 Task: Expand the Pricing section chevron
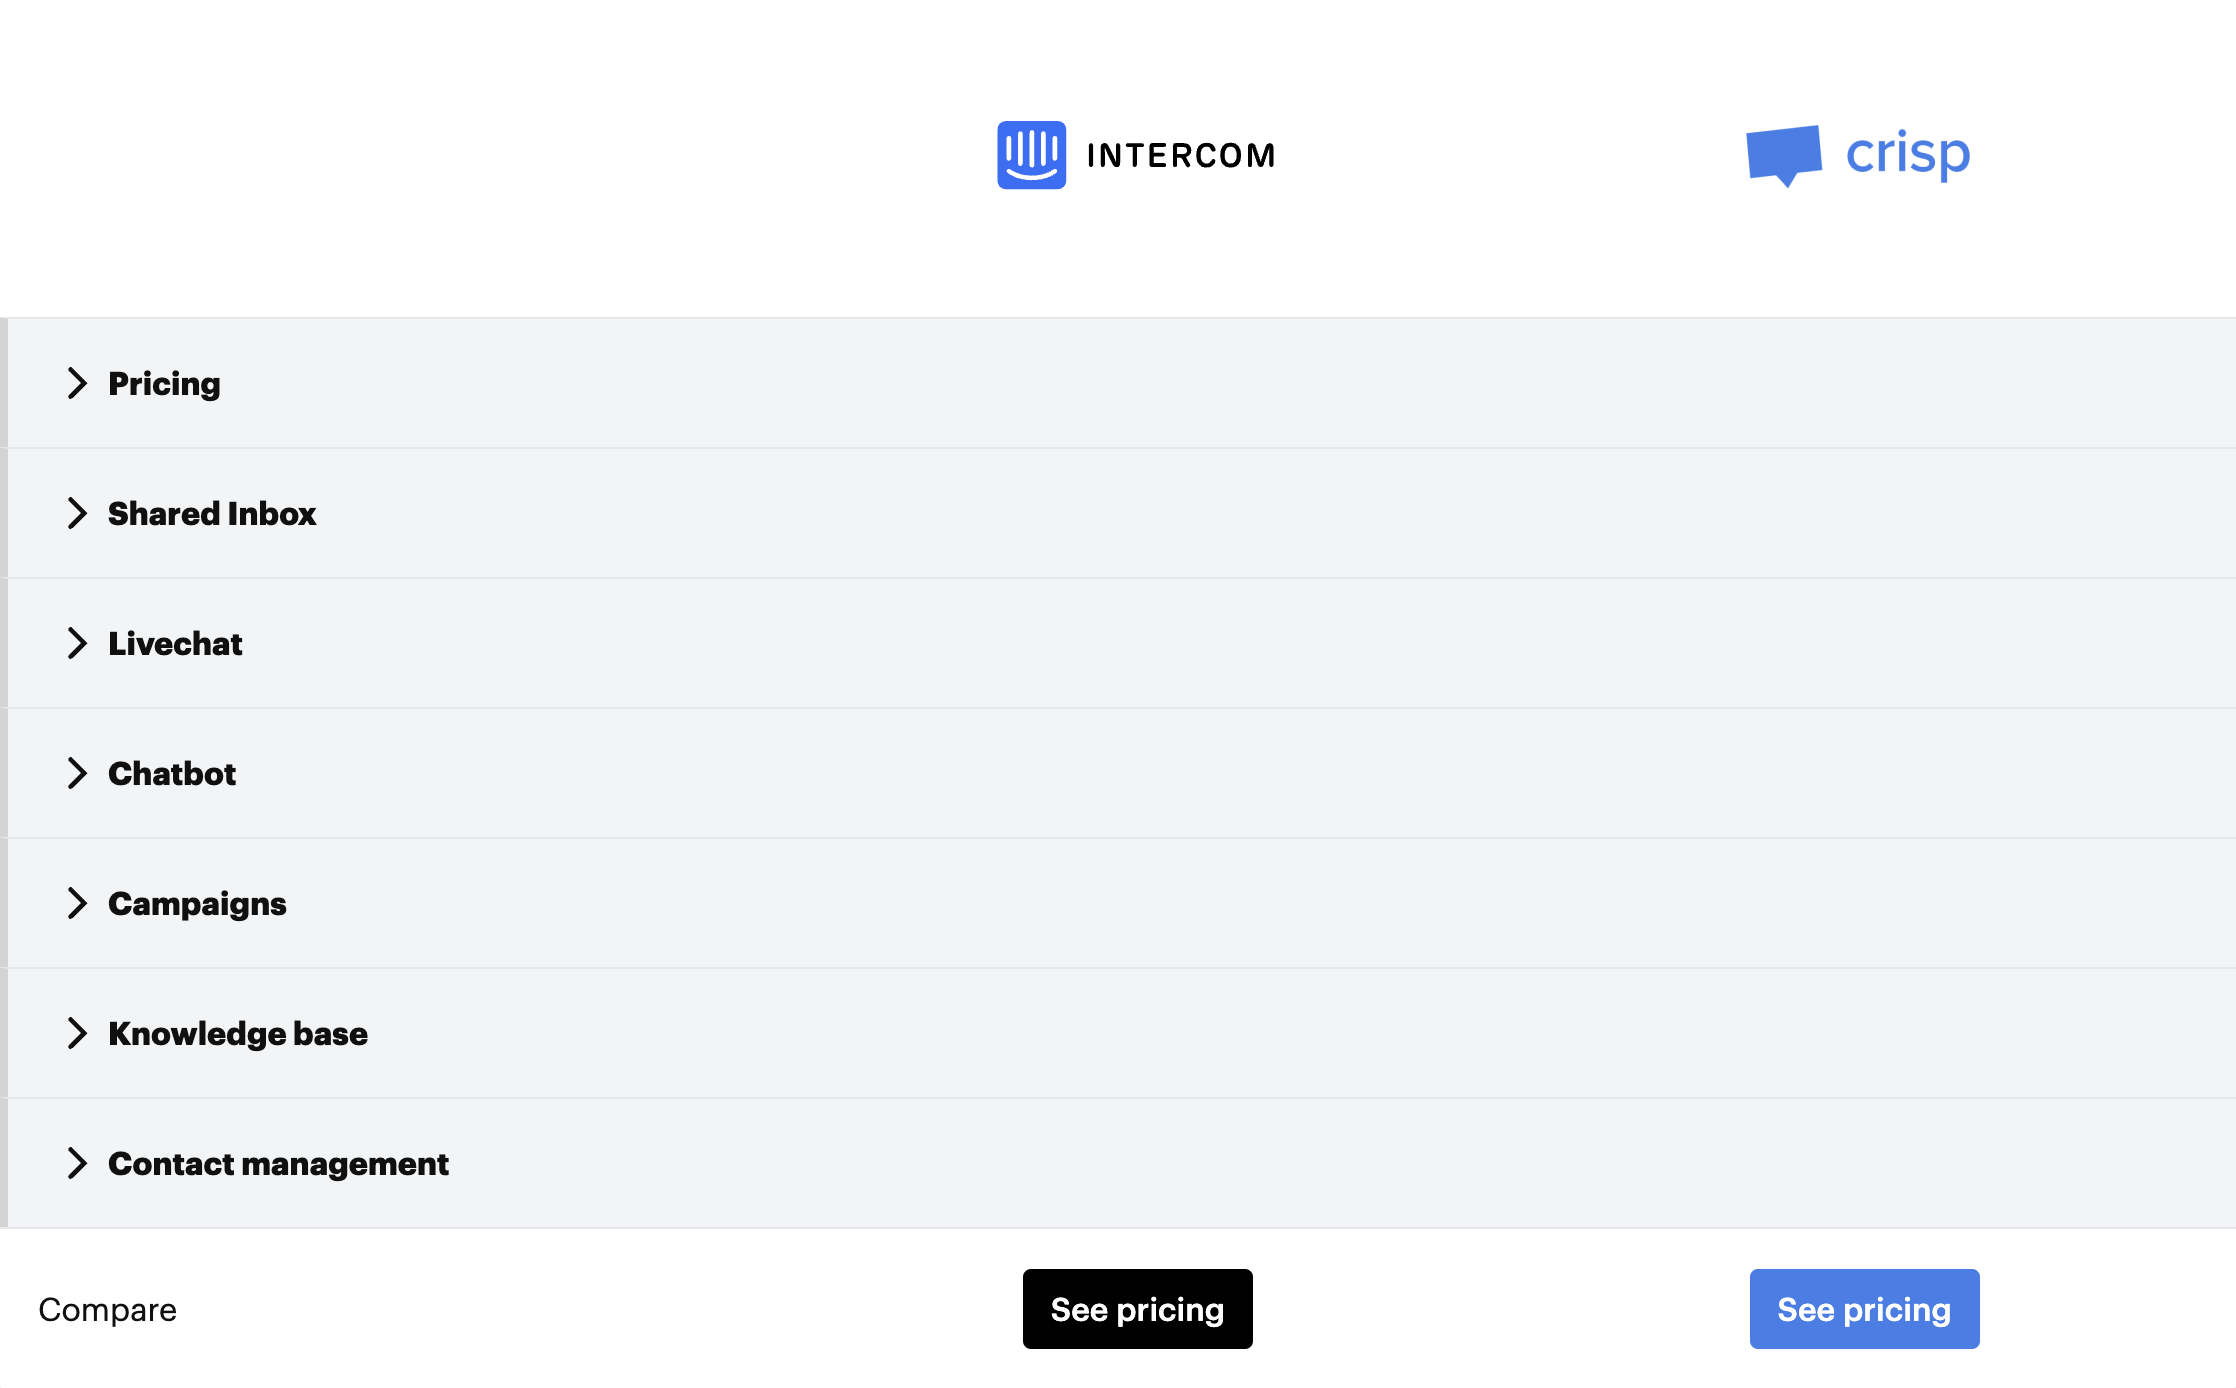pos(77,383)
